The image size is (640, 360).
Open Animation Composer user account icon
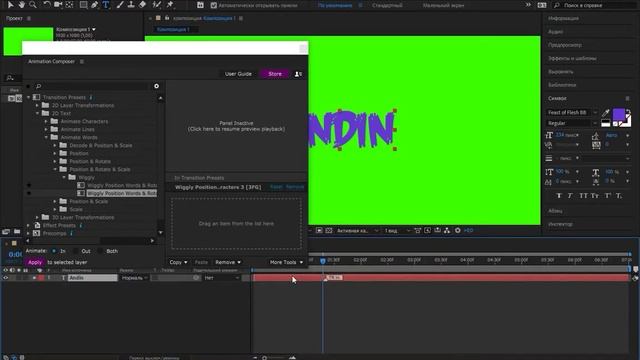coord(298,74)
